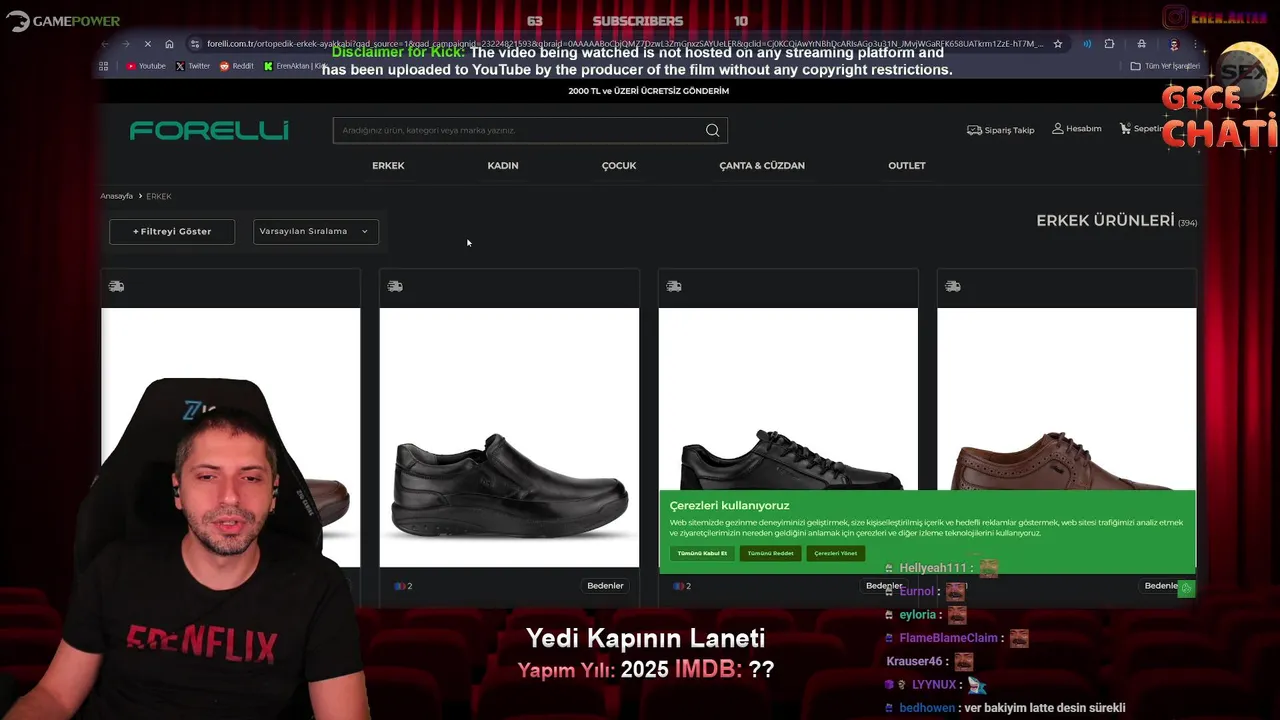Open the KADIN menu

[503, 166]
